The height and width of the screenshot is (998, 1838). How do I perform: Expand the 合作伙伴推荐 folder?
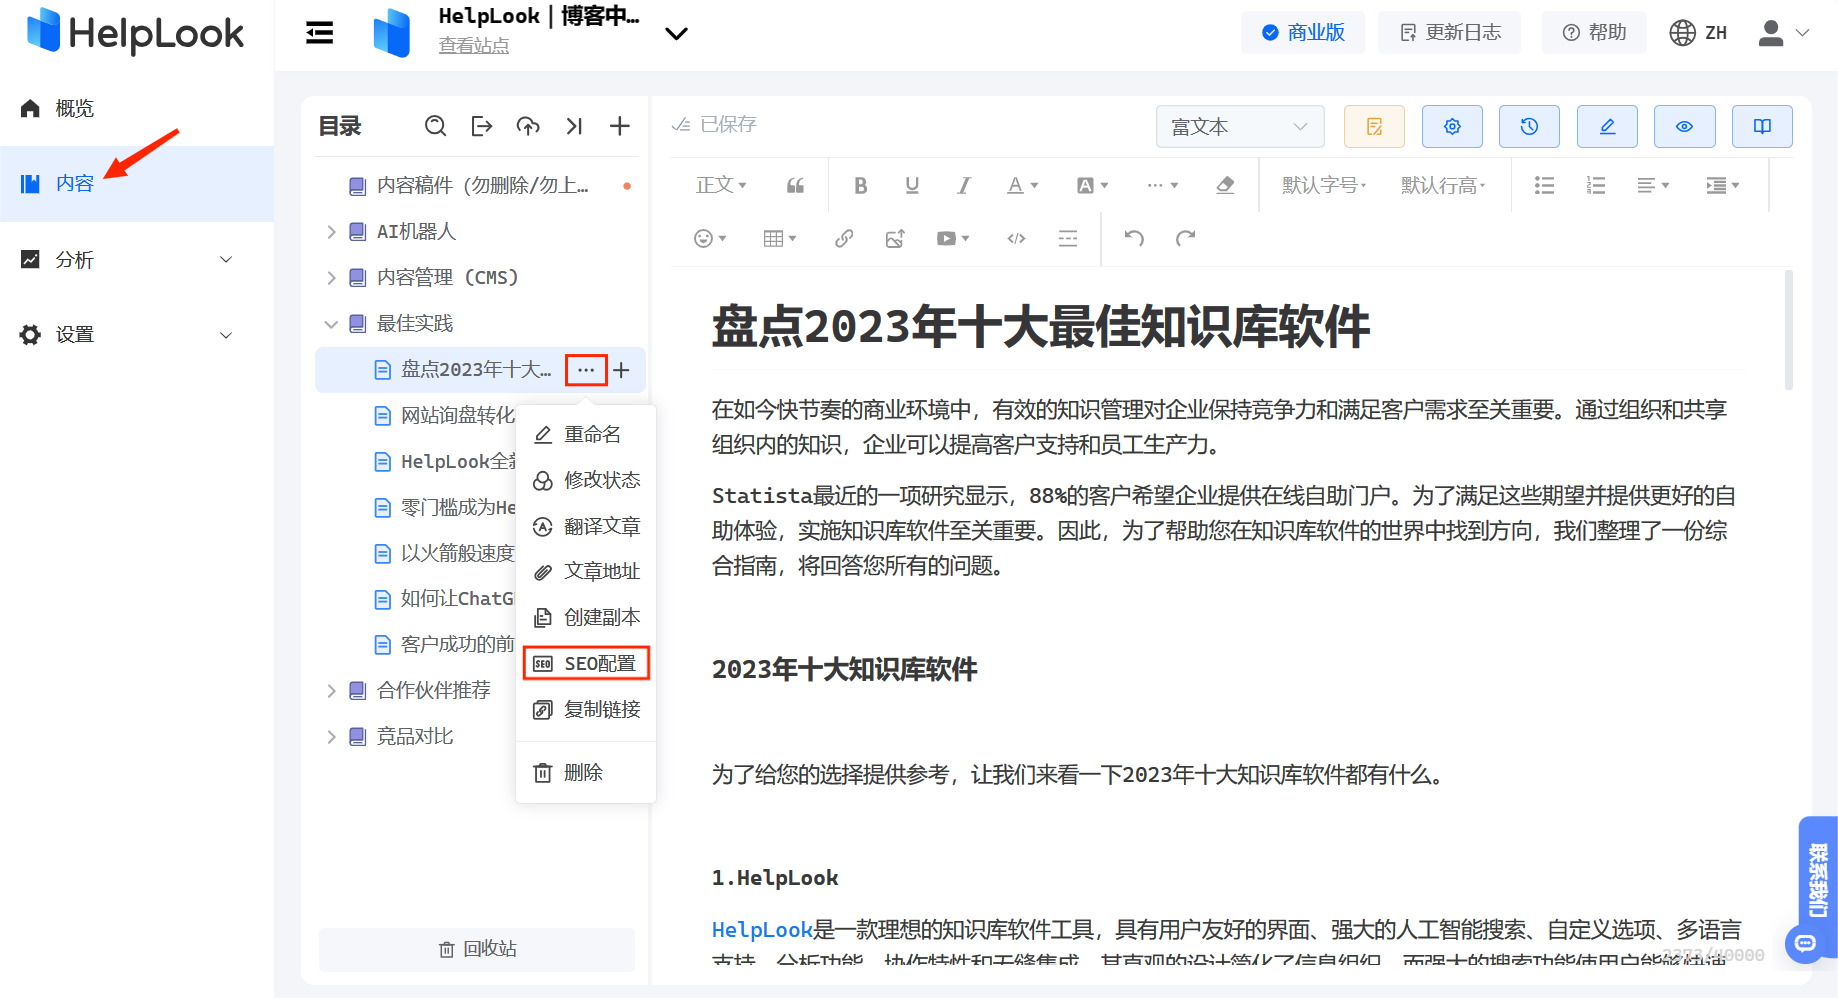click(x=331, y=691)
